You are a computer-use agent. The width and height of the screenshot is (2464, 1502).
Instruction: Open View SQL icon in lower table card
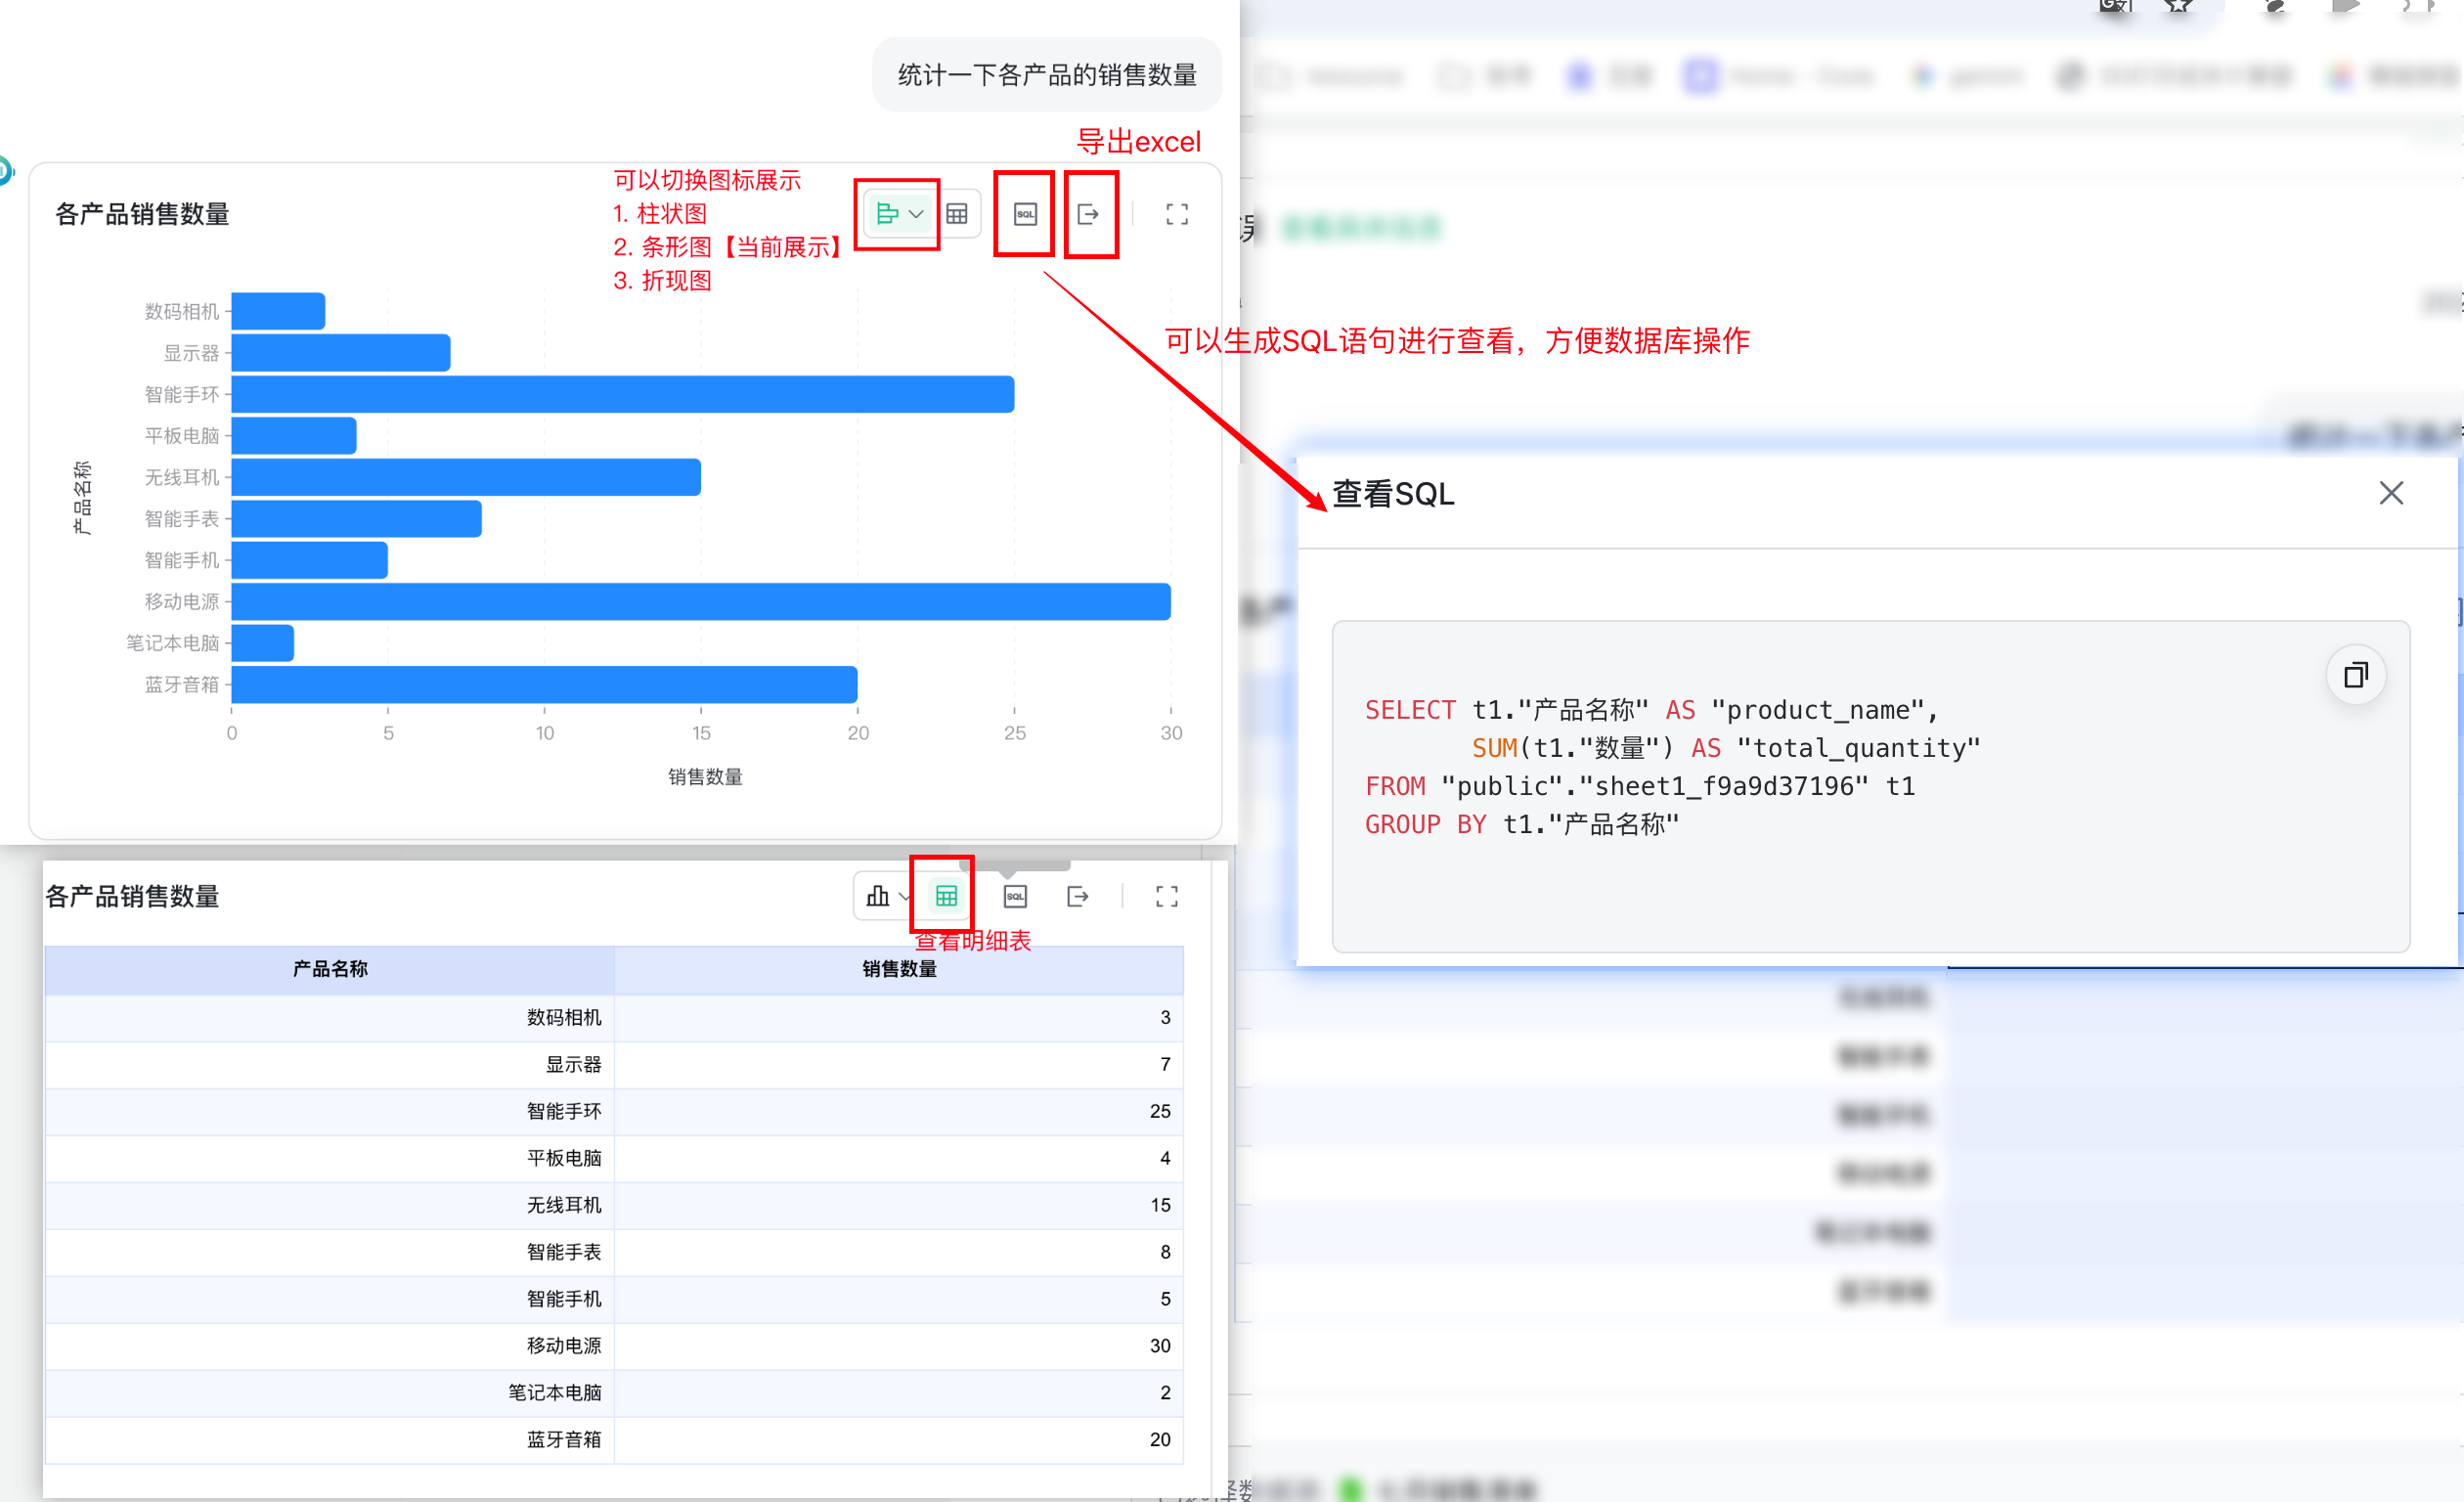click(1015, 896)
